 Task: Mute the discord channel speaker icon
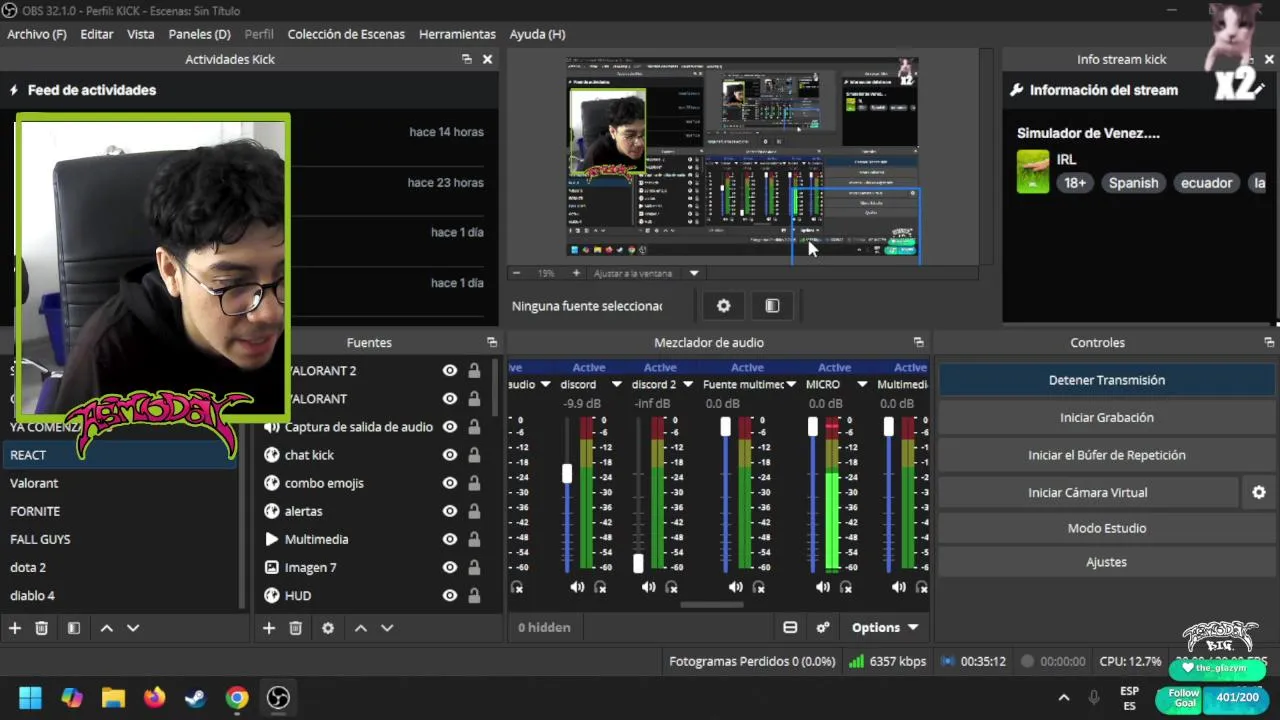click(x=577, y=587)
